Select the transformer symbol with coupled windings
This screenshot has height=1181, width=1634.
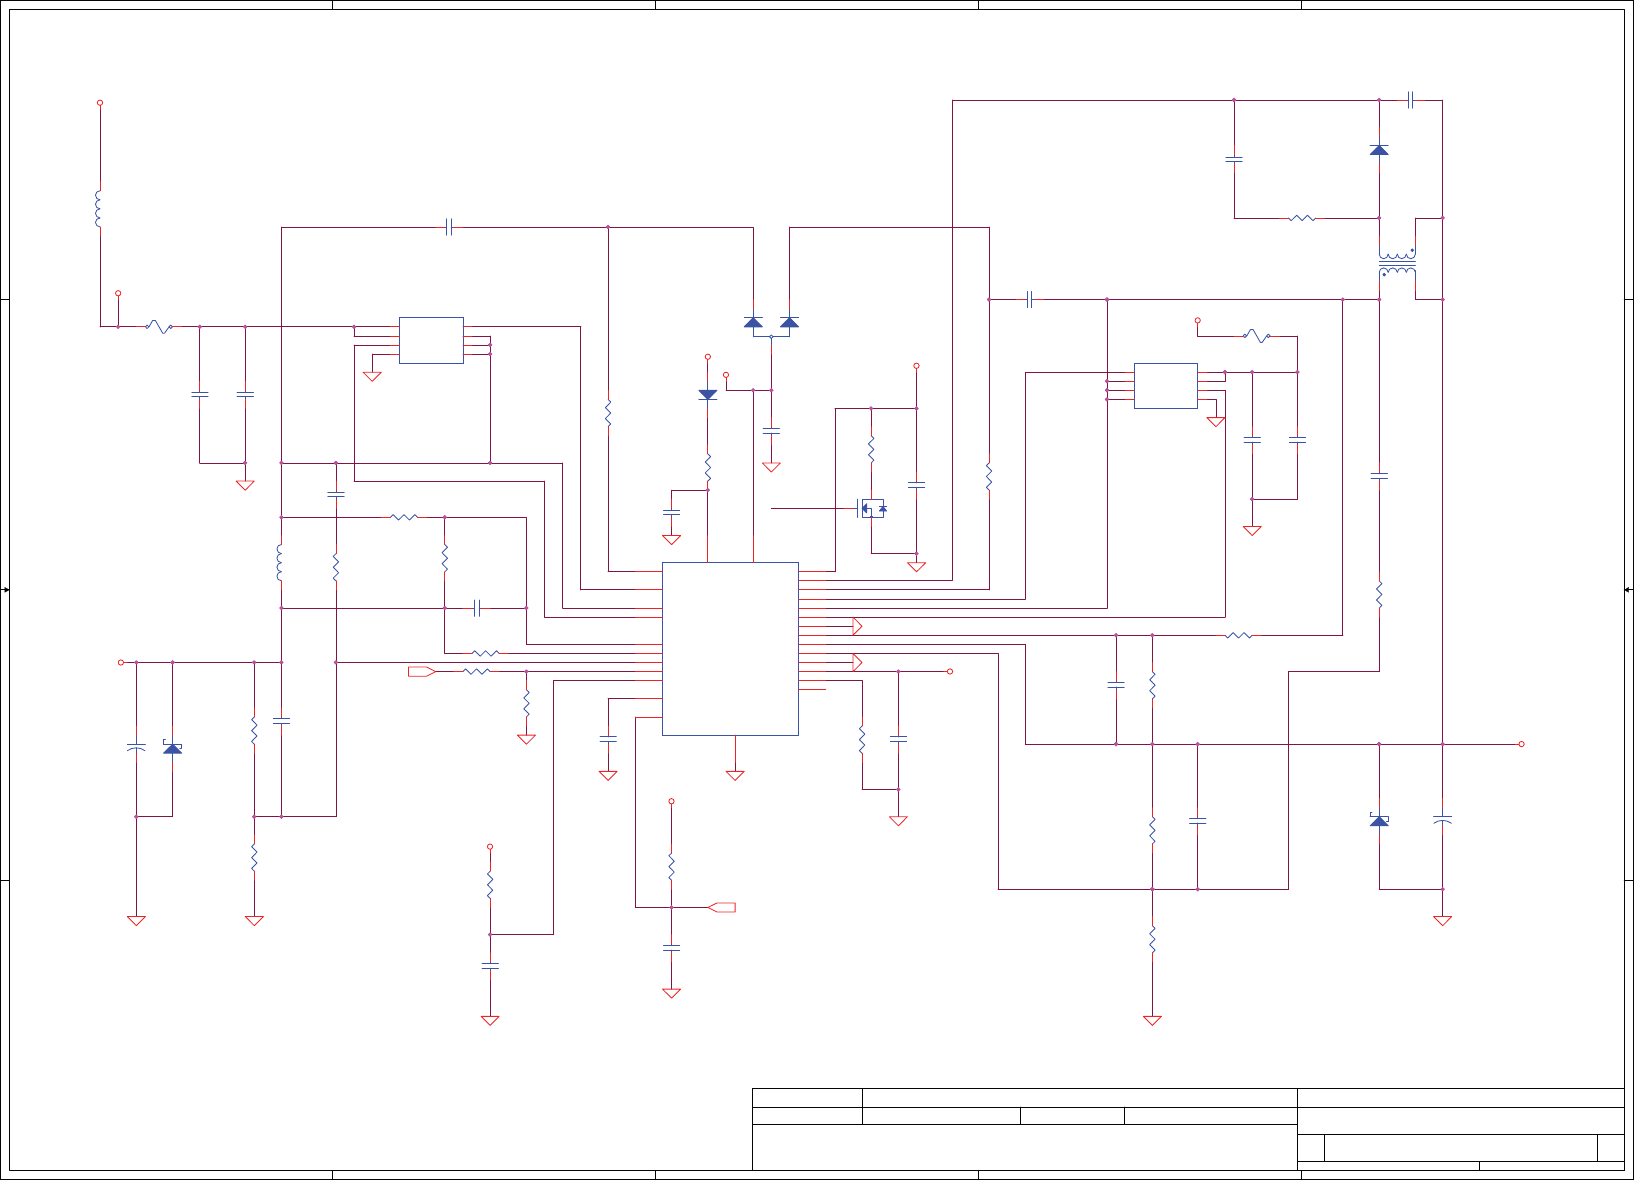click(x=1397, y=265)
